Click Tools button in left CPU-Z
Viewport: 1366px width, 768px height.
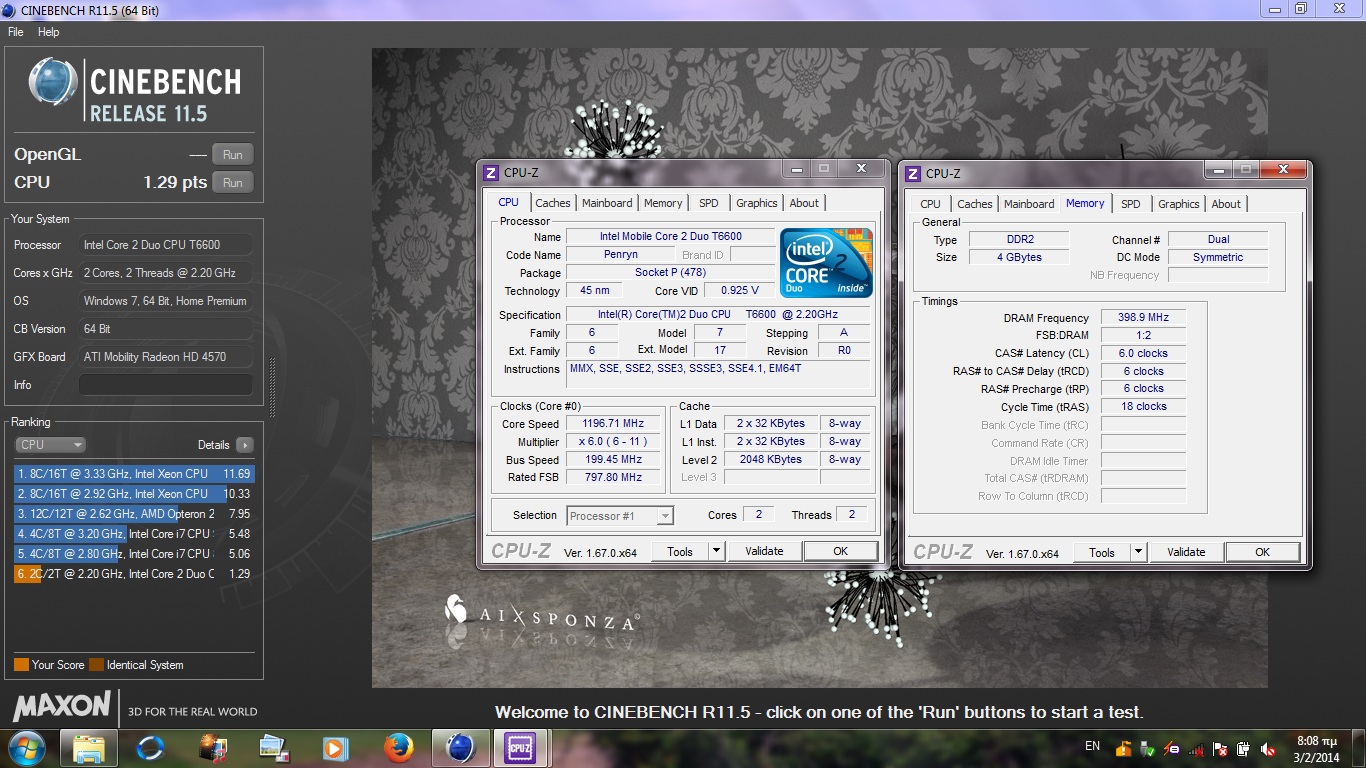(680, 551)
